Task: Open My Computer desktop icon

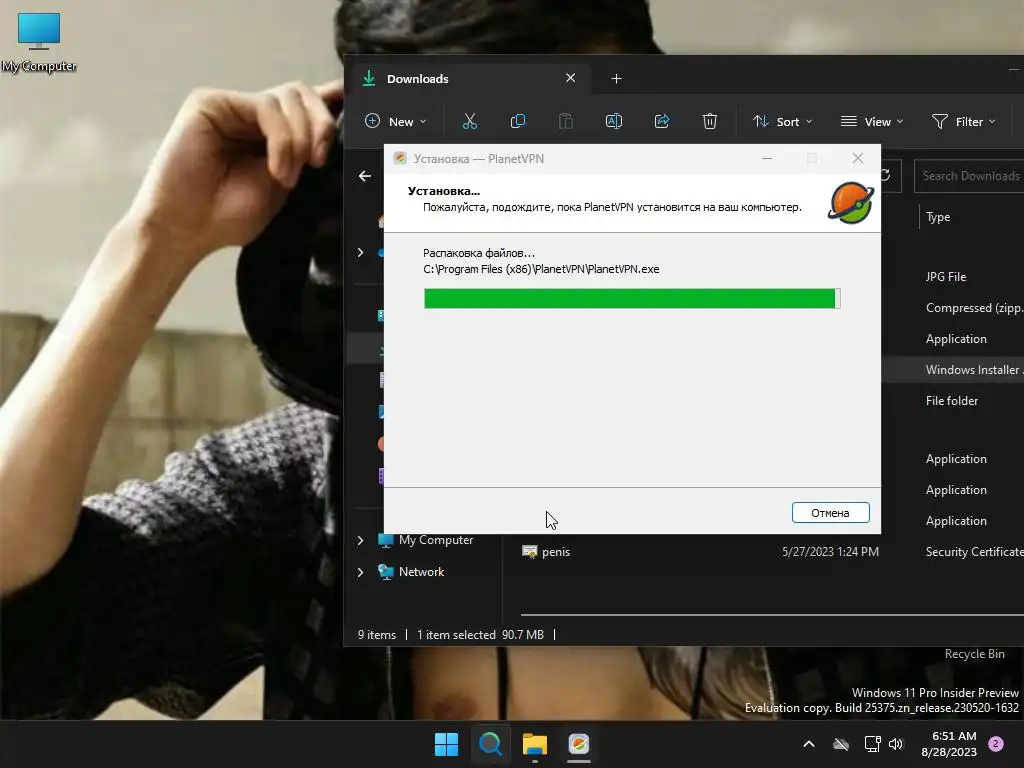Action: [39, 42]
